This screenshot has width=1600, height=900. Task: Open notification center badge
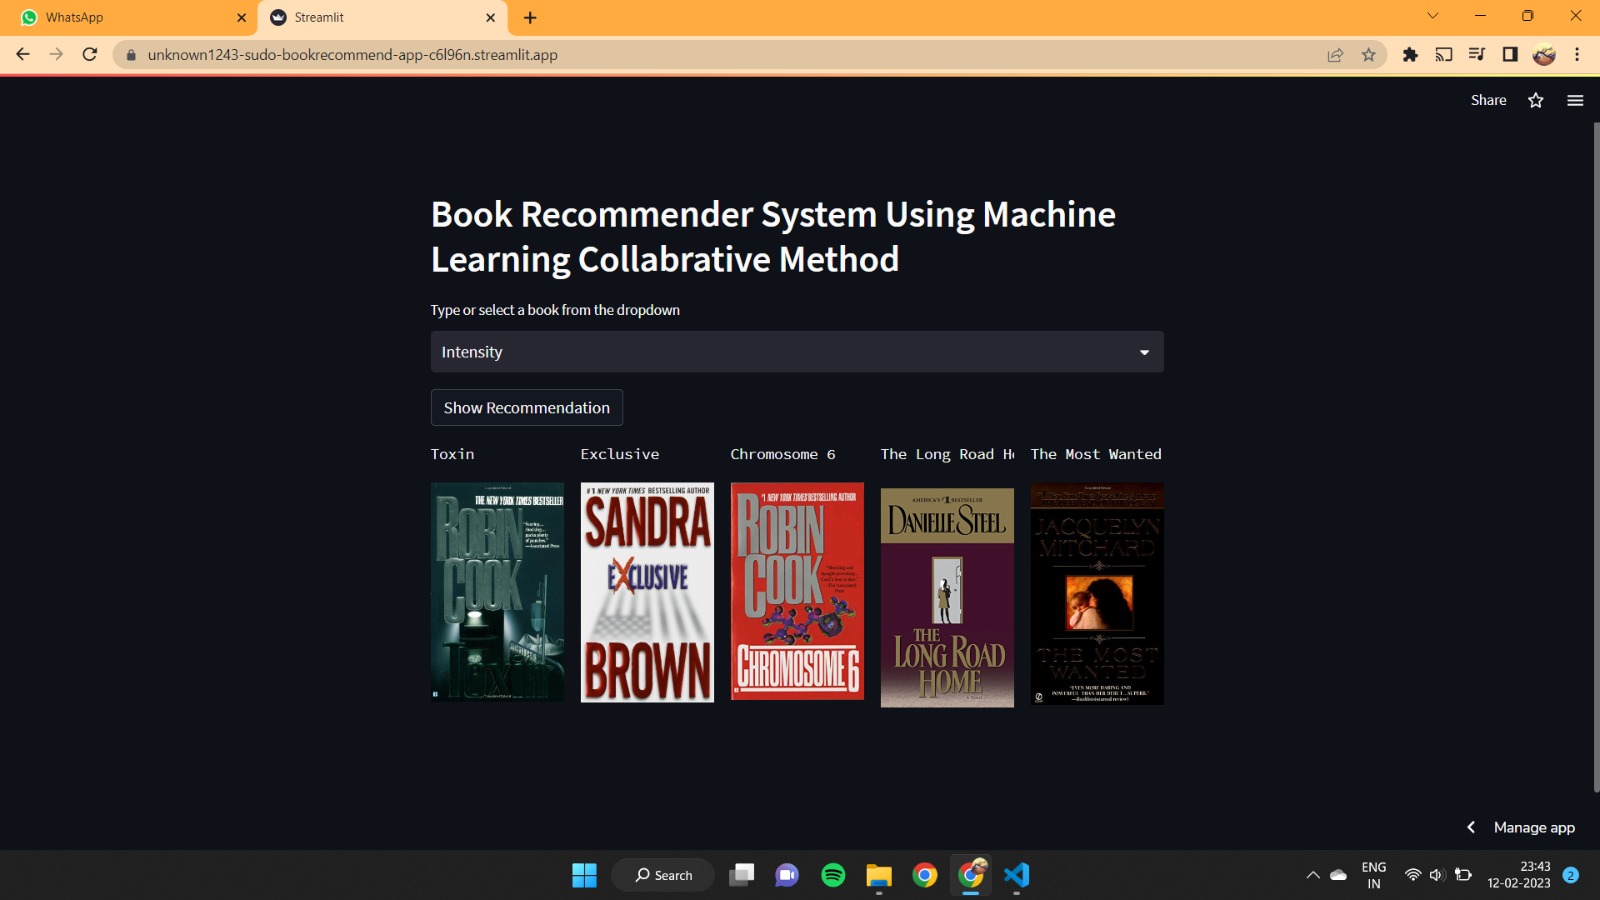(x=1571, y=875)
